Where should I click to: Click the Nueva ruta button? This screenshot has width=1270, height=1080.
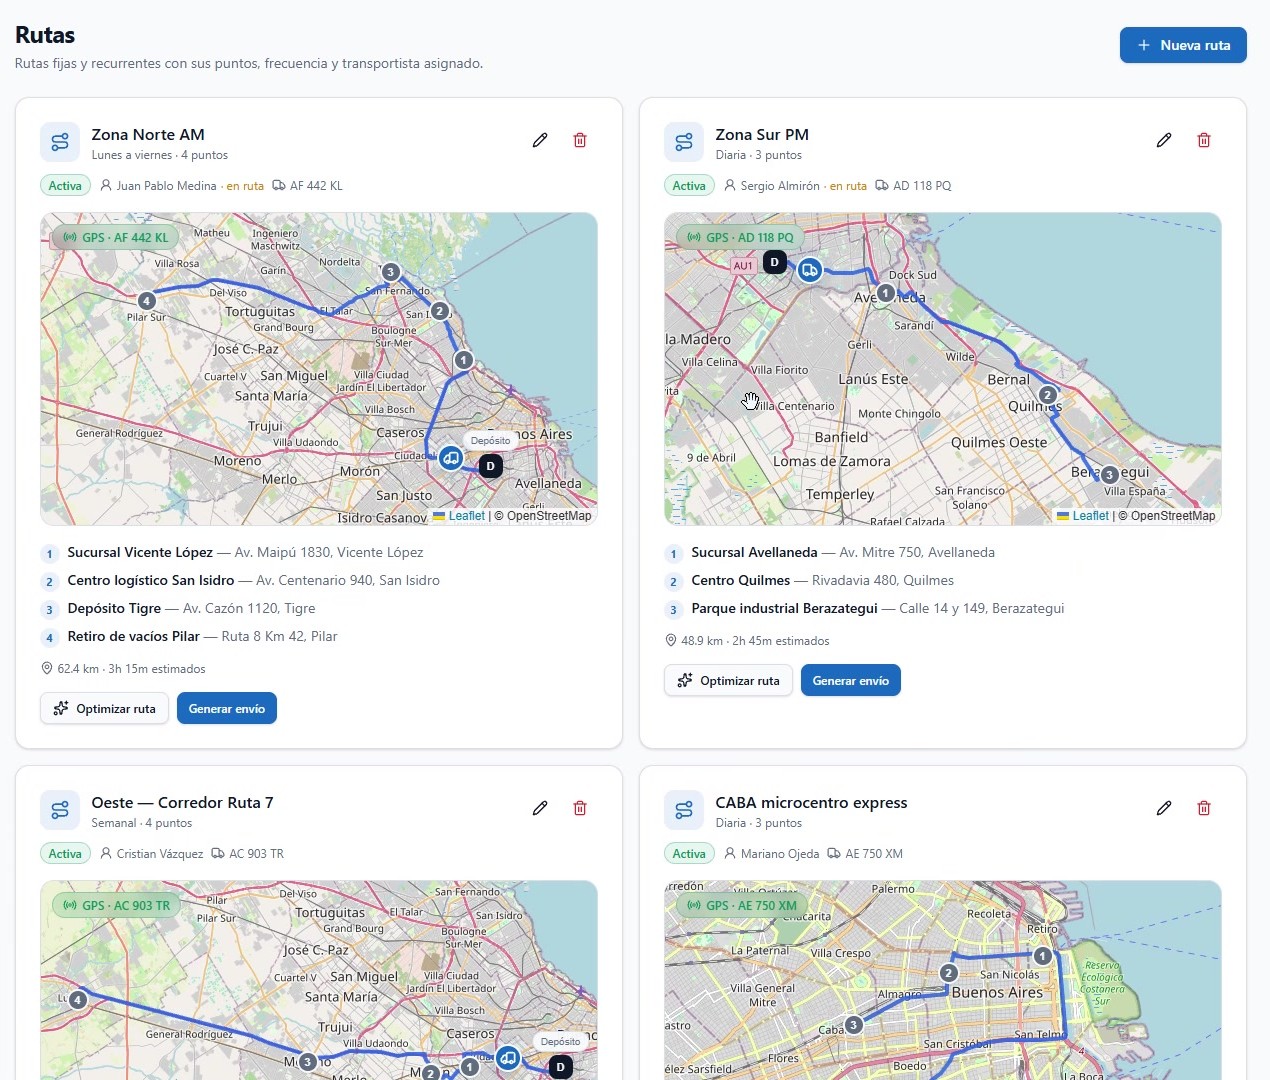tap(1183, 45)
